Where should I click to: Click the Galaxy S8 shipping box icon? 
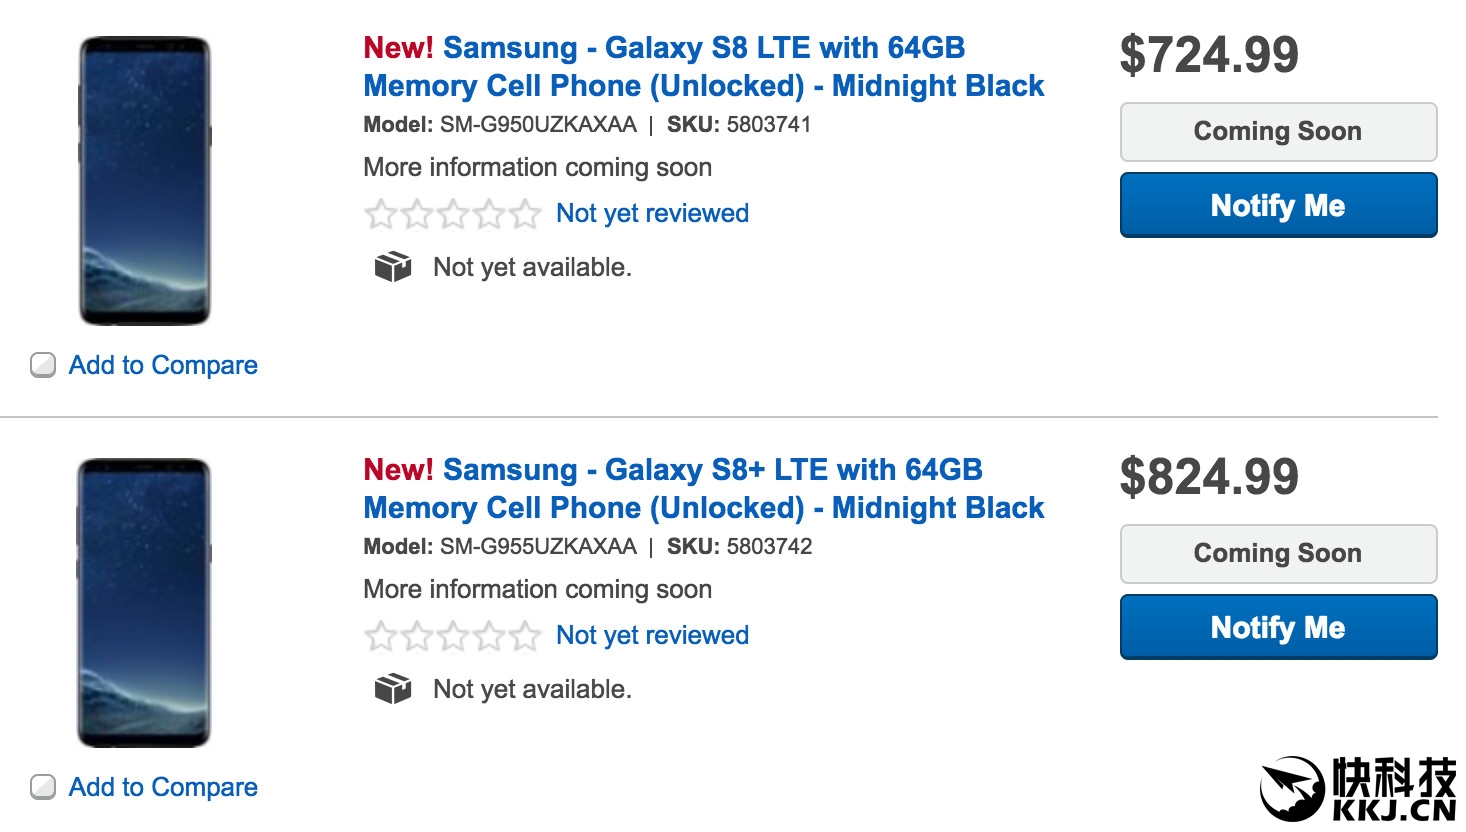[x=392, y=267]
